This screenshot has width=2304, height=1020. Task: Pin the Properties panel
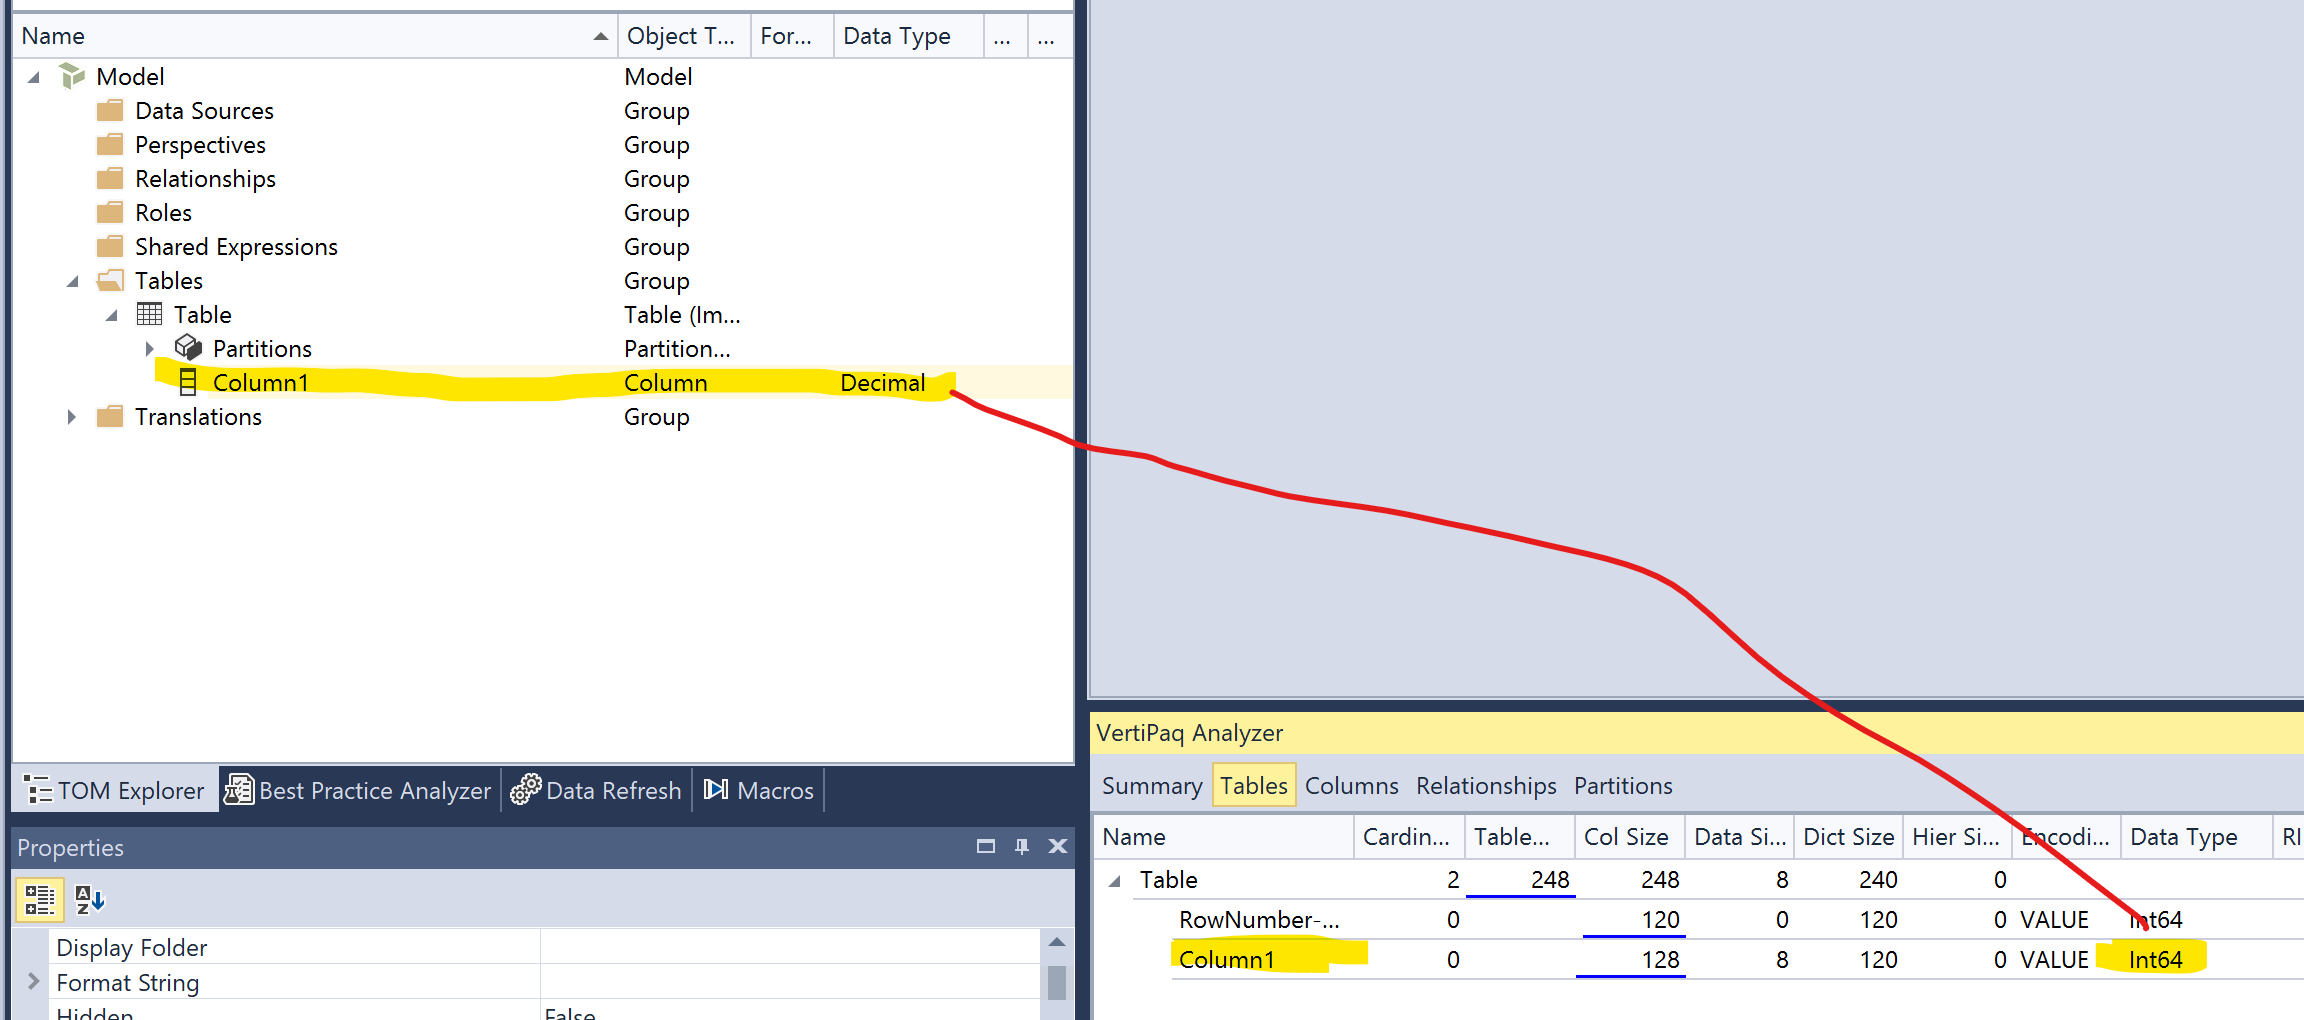(x=1021, y=846)
